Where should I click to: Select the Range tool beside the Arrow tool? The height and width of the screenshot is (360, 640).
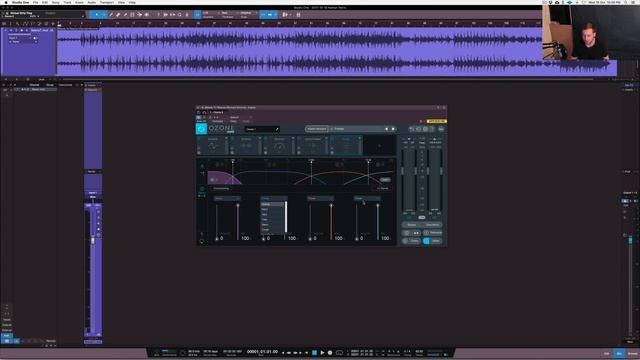pos(104,15)
